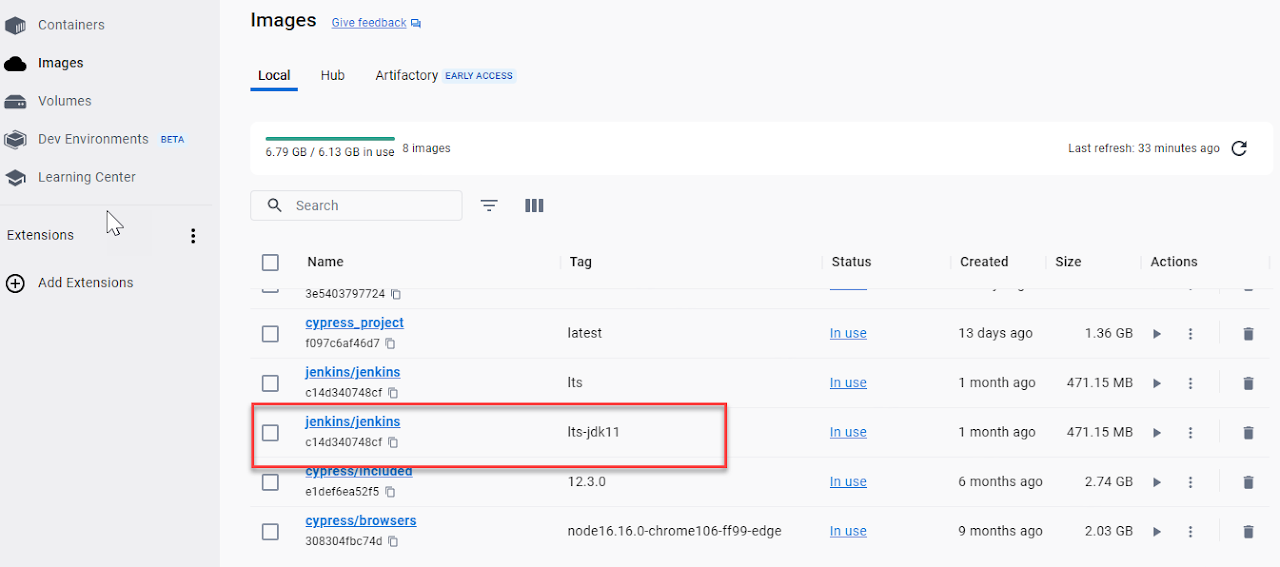Click the lts-jdk11 tag text
Image resolution: width=1280 pixels, height=567 pixels.
(594, 432)
